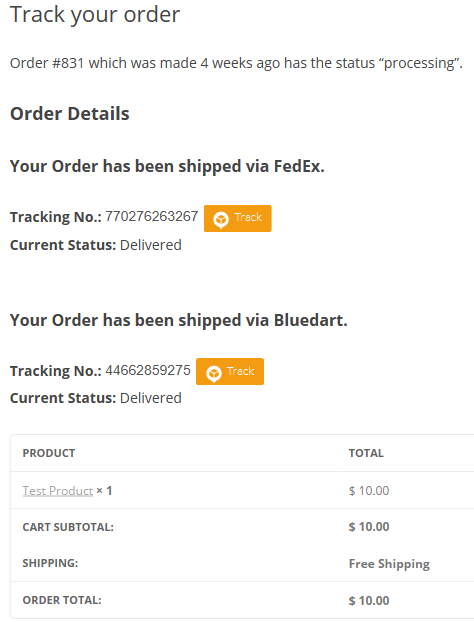Click the ORDER TOTAL amount $10.00
The image size is (474, 622).
coord(369,601)
